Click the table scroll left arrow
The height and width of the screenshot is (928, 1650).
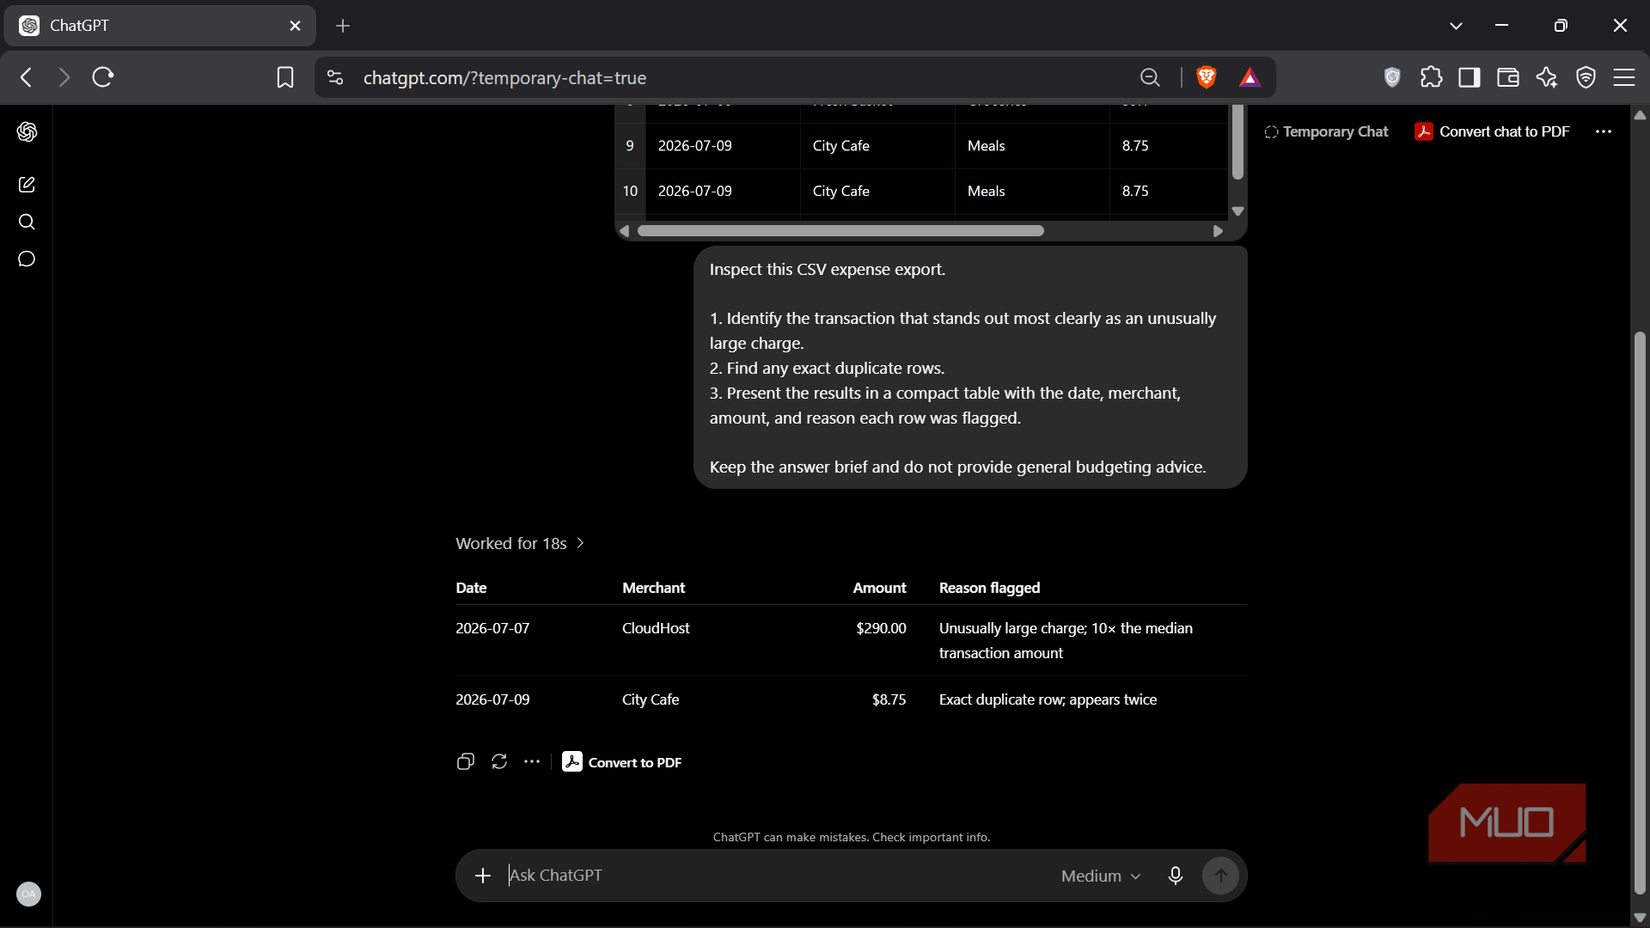pyautogui.click(x=625, y=231)
